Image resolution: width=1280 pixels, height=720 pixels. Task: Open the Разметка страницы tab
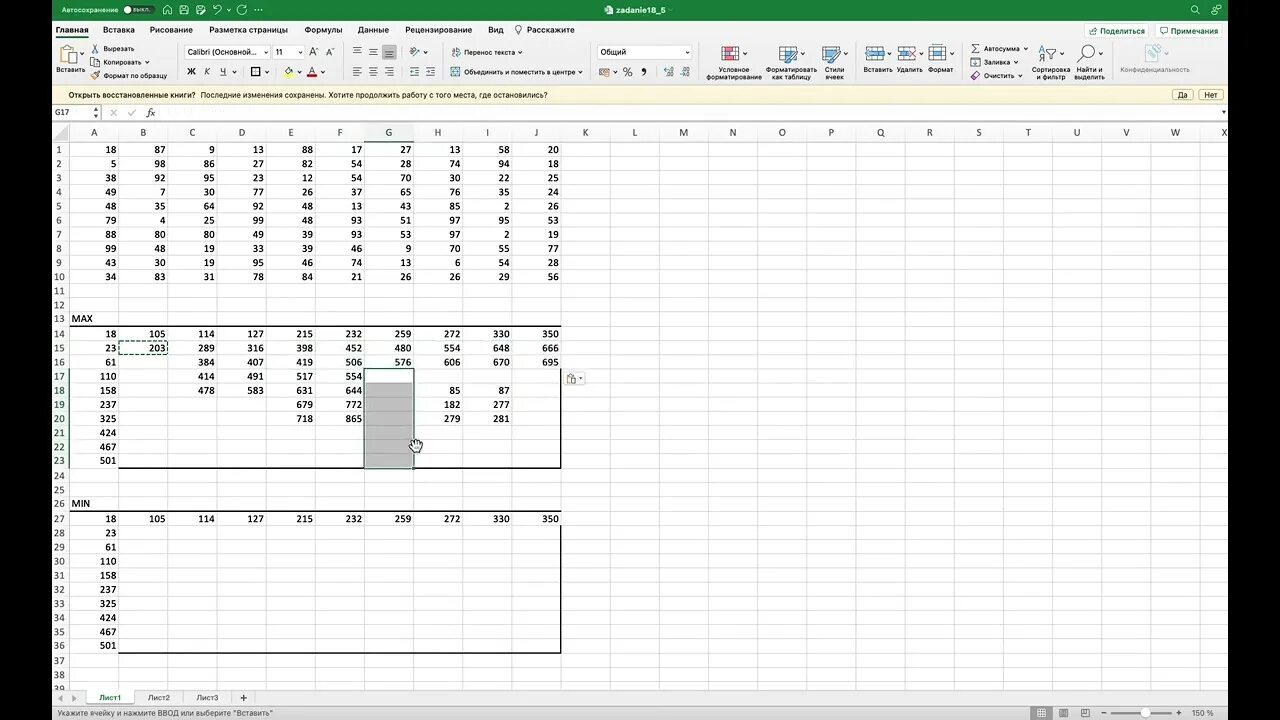pyautogui.click(x=248, y=30)
